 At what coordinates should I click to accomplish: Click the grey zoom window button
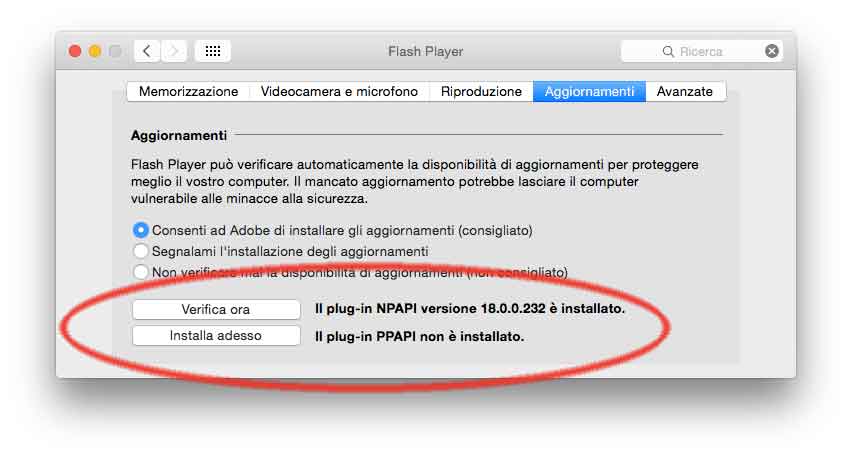(115, 51)
